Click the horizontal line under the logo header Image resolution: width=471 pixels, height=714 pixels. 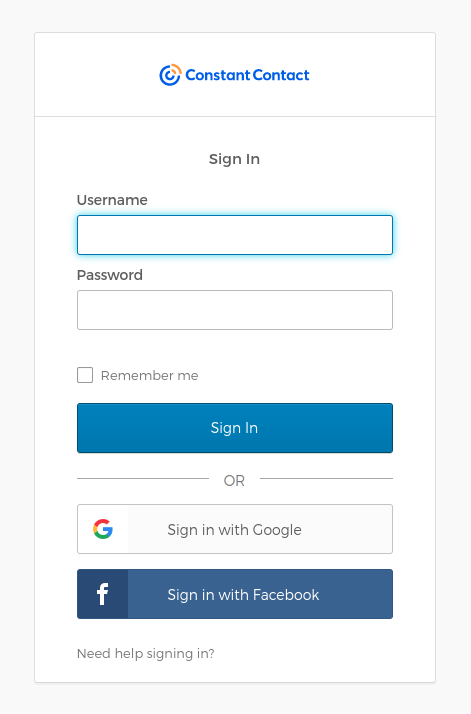(235, 117)
